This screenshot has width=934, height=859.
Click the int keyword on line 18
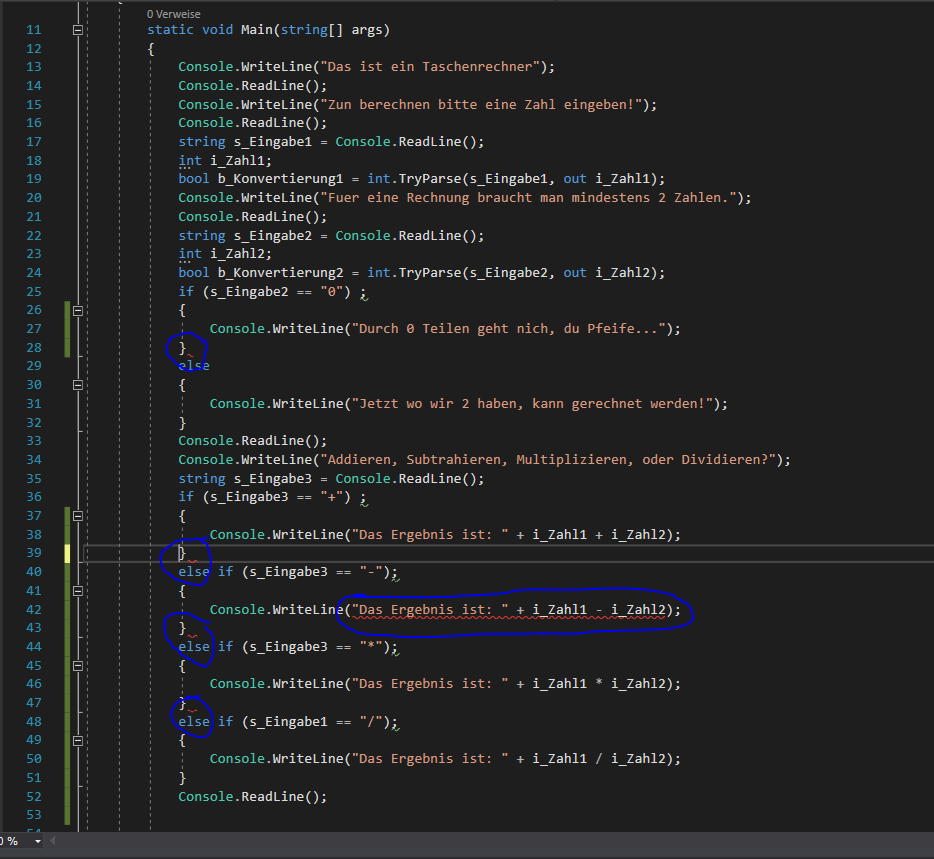coord(189,160)
